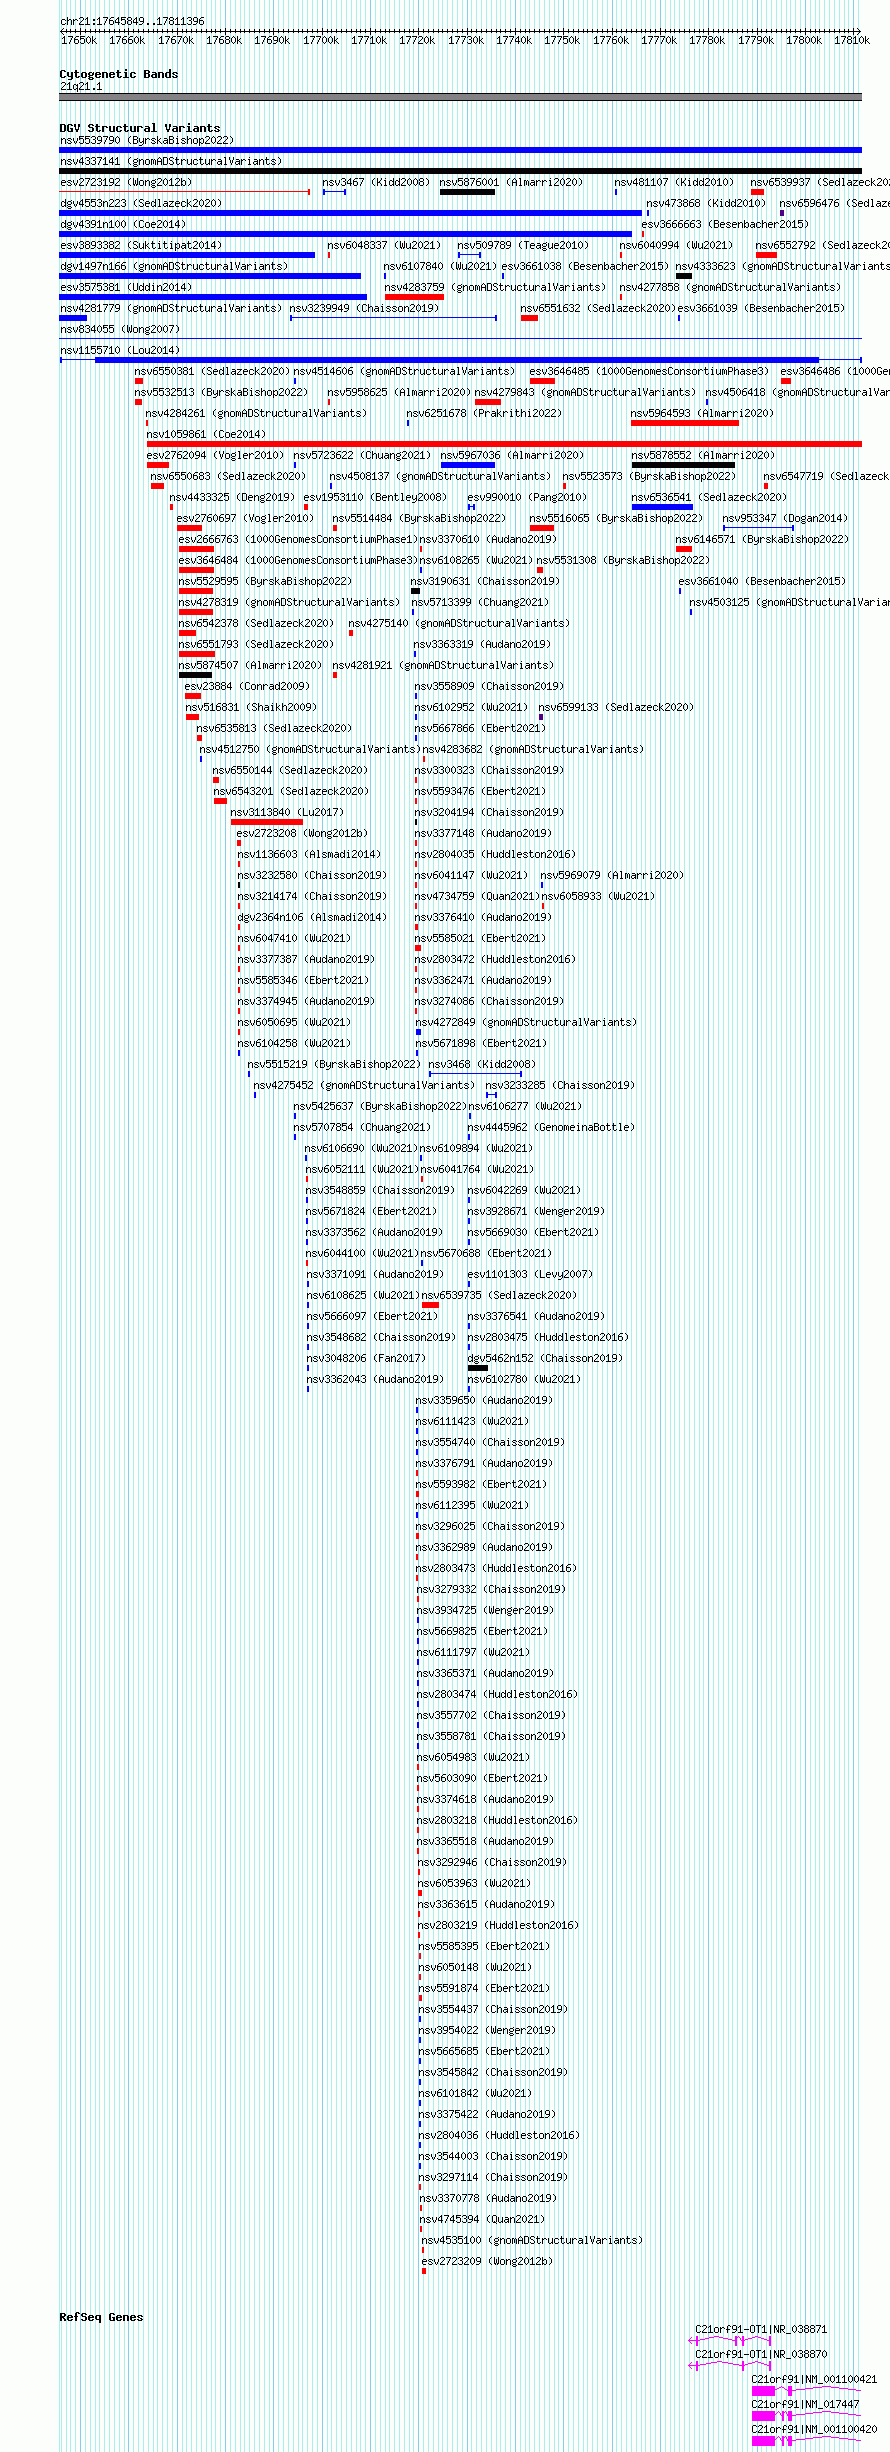Open variant nsv4337141 black bar

[460, 171]
